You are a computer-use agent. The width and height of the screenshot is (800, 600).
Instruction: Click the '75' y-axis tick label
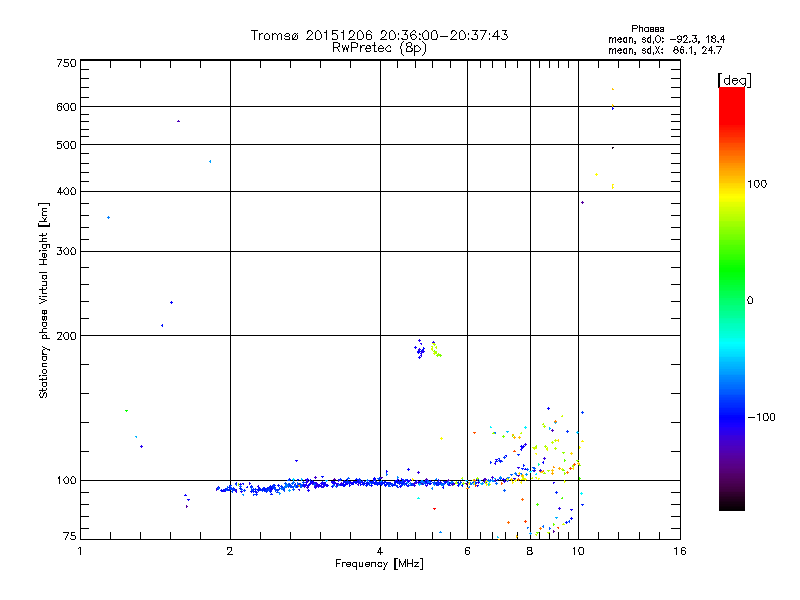point(70,536)
